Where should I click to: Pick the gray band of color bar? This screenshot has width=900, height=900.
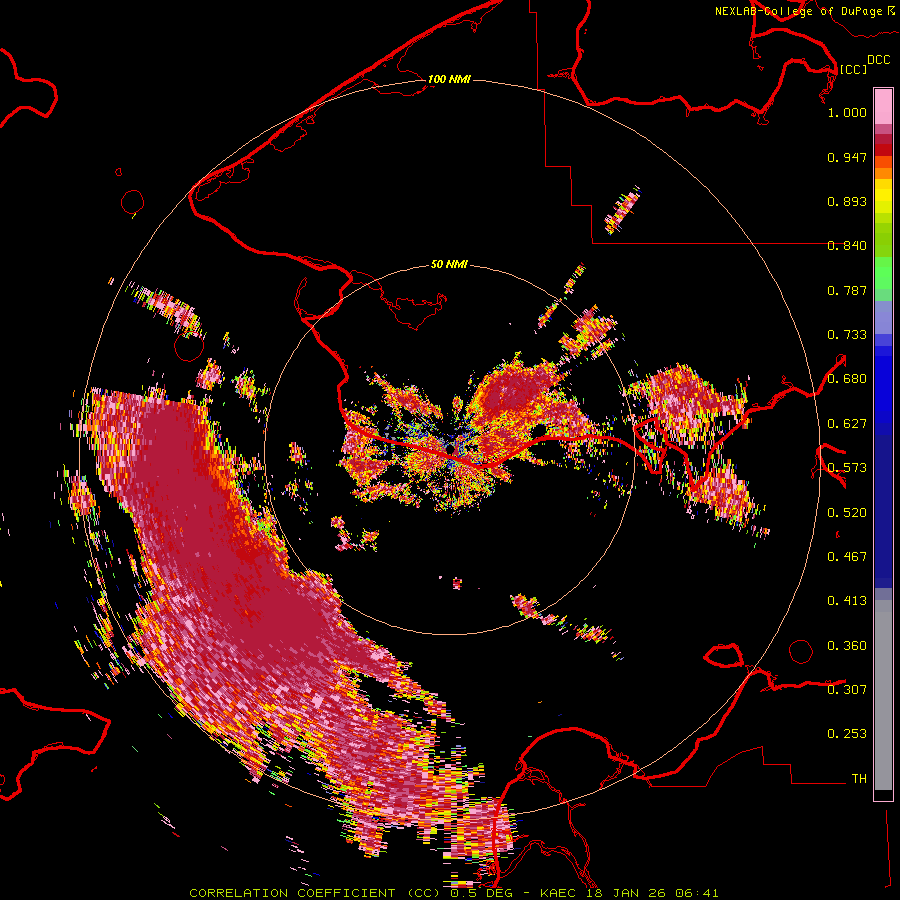tap(883, 695)
